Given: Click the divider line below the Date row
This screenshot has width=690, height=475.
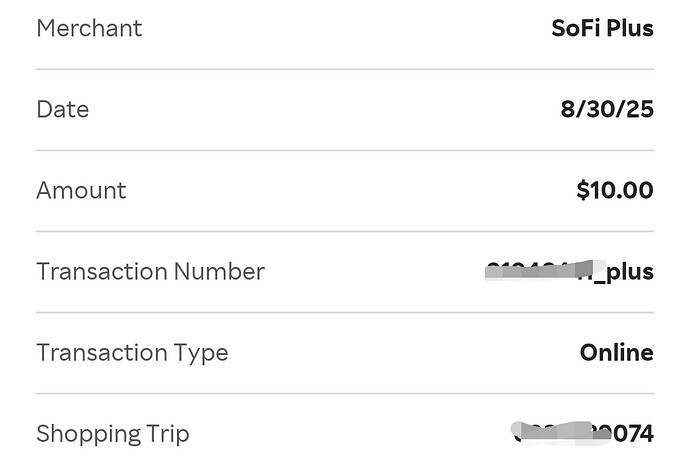Looking at the screenshot, I should pos(345,150).
